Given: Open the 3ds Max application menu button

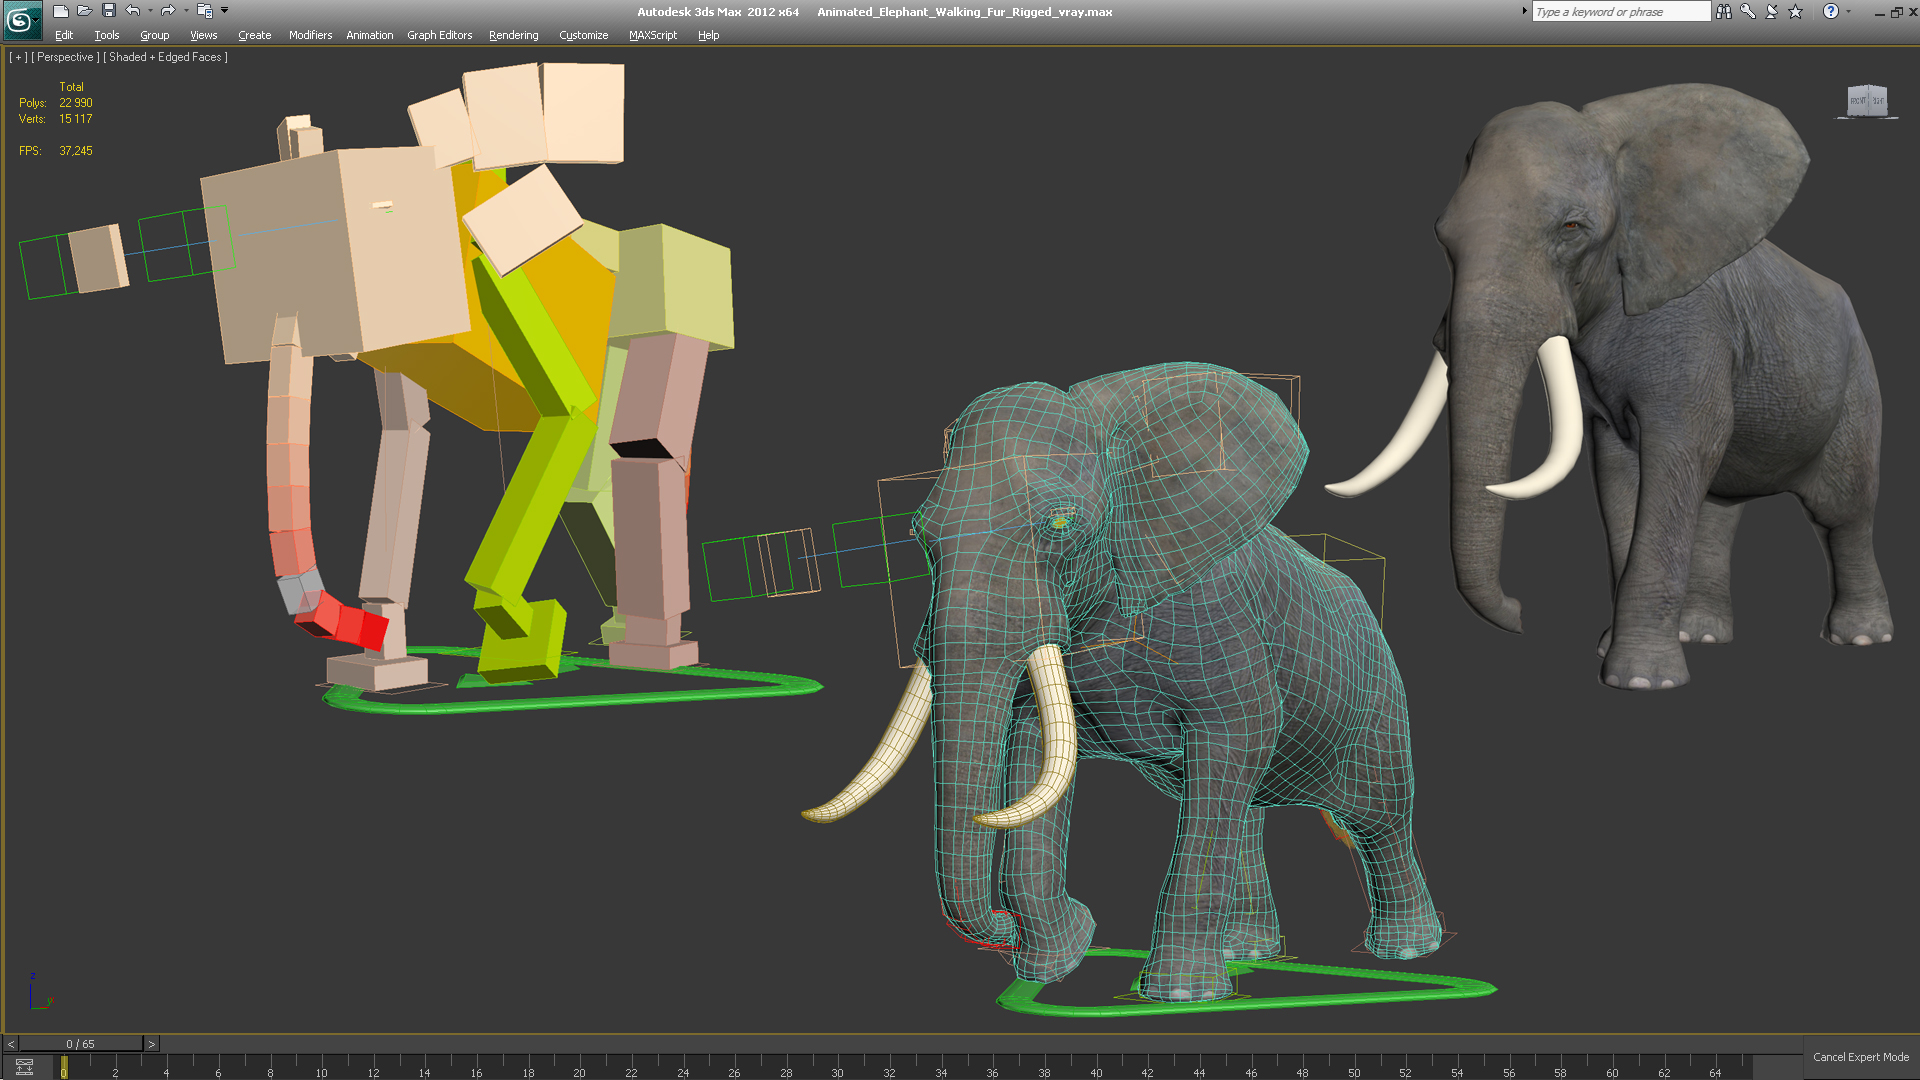Looking at the screenshot, I should pos(20,19).
